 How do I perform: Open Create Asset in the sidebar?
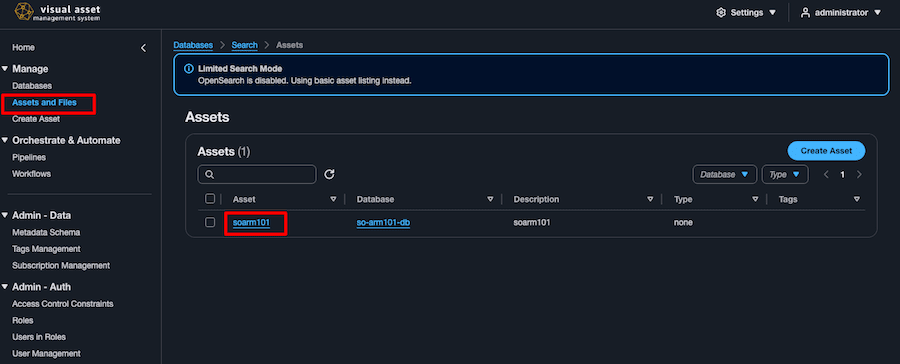[x=36, y=119]
